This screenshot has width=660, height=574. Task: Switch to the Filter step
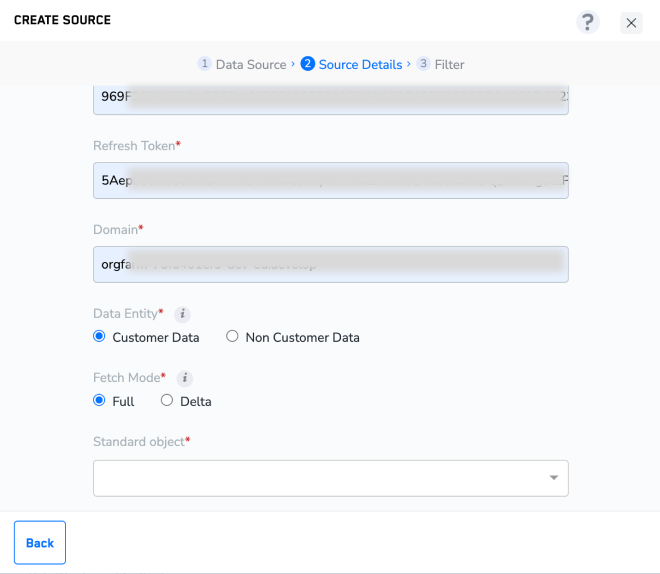click(x=449, y=64)
